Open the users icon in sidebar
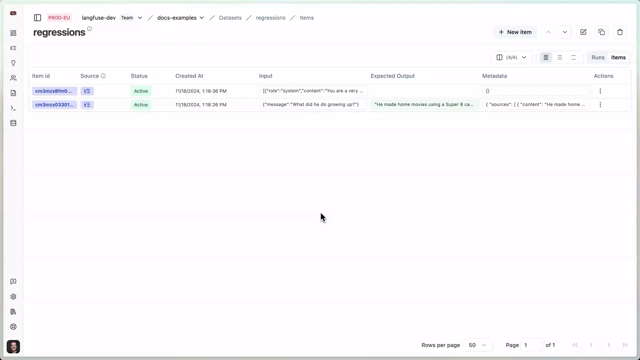 [13, 78]
